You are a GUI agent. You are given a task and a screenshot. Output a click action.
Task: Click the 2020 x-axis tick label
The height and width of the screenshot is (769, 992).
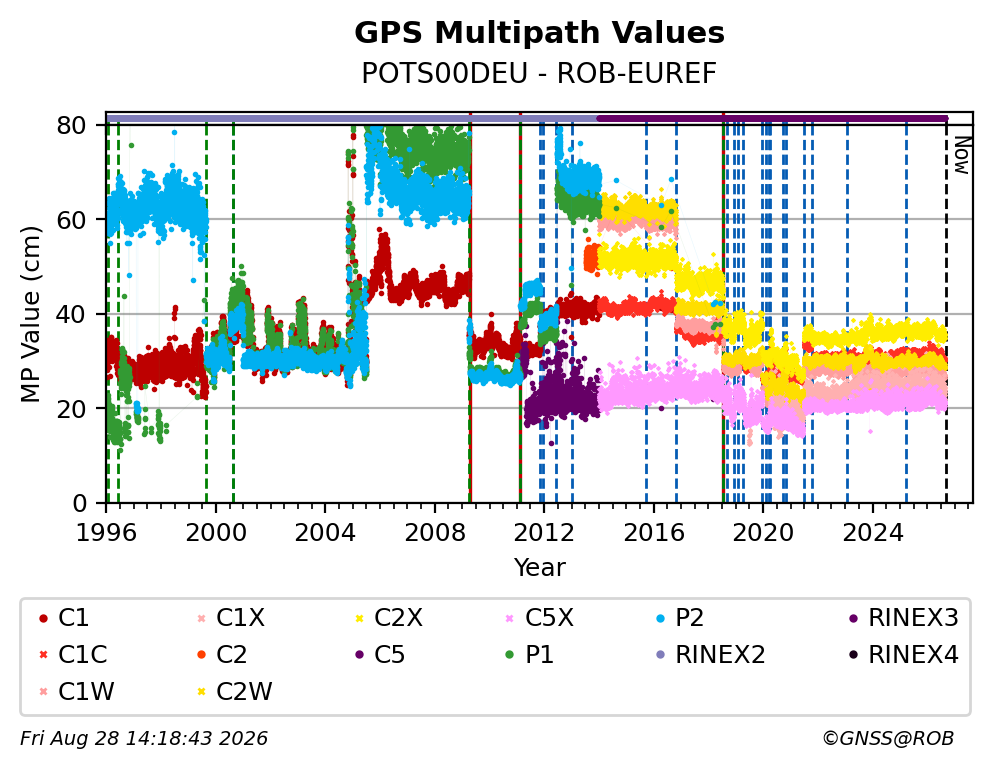click(x=763, y=533)
